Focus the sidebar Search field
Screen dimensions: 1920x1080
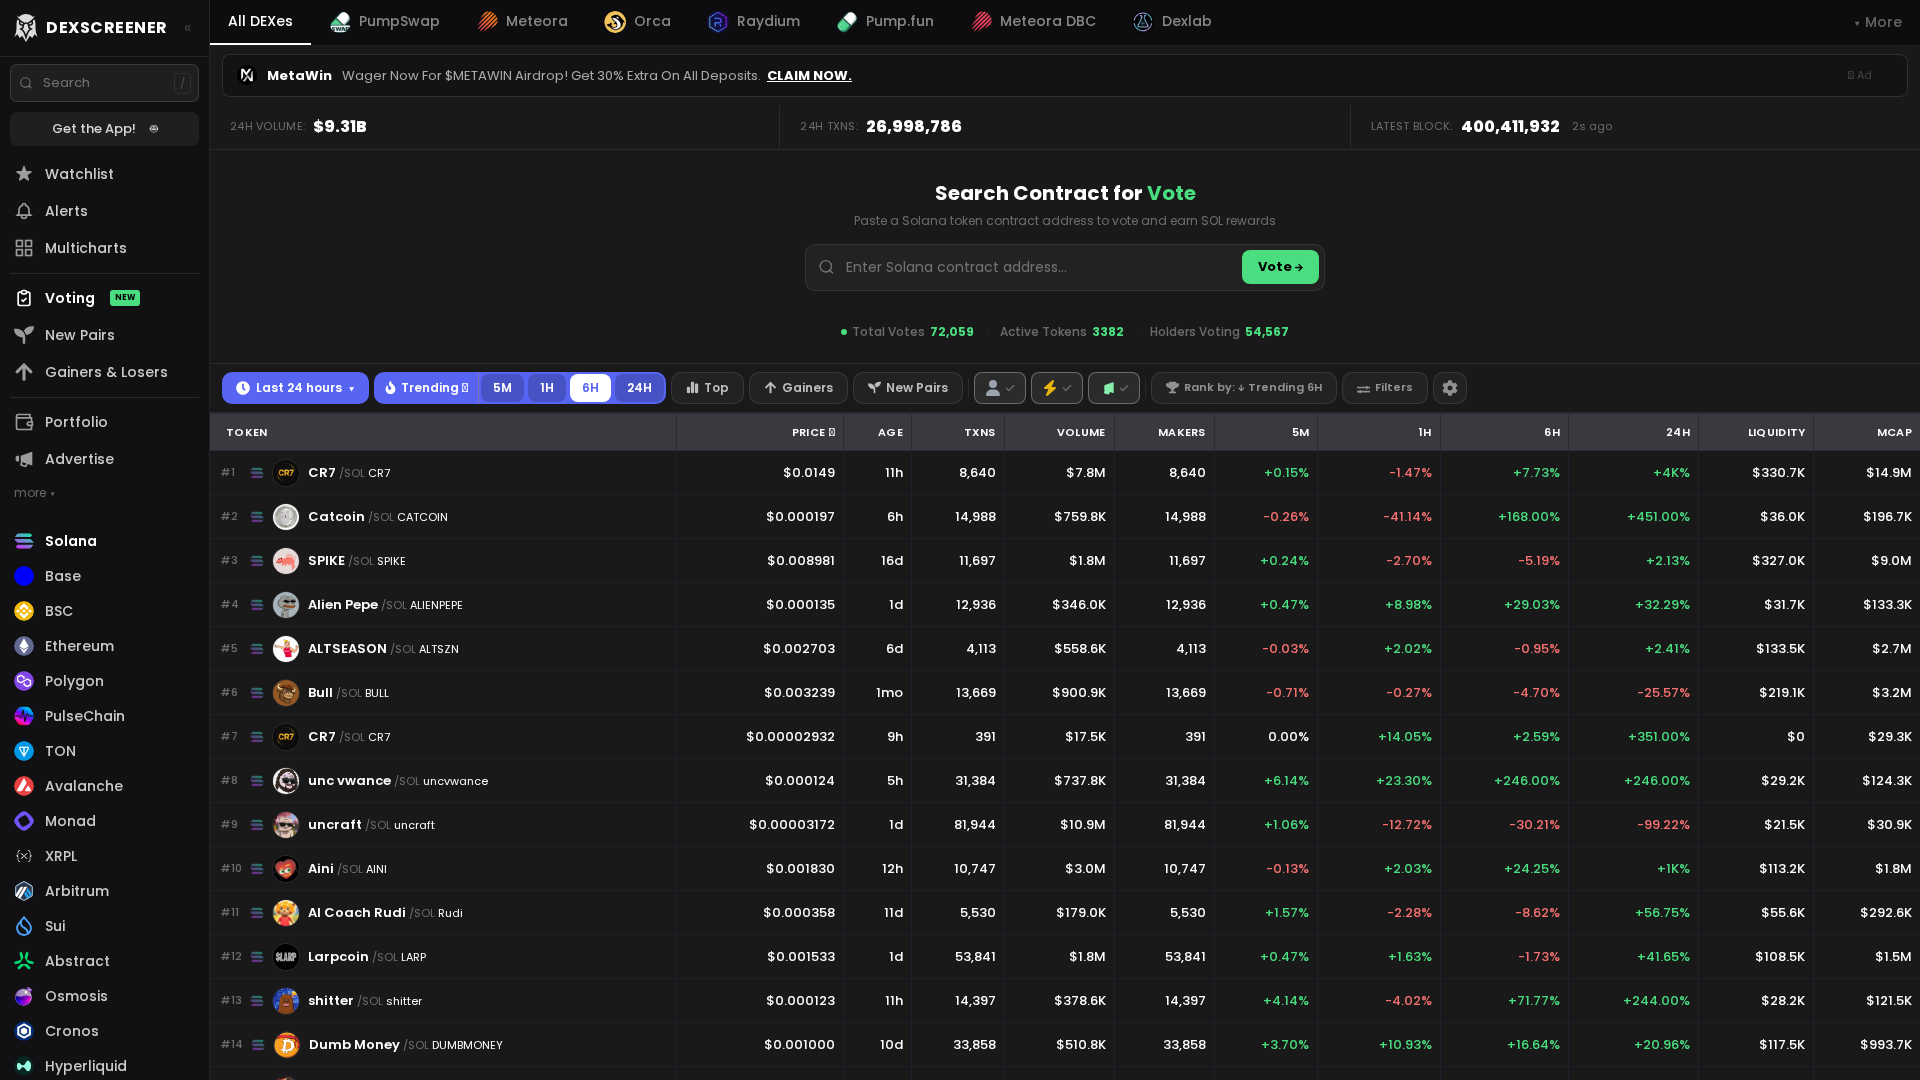coord(104,83)
